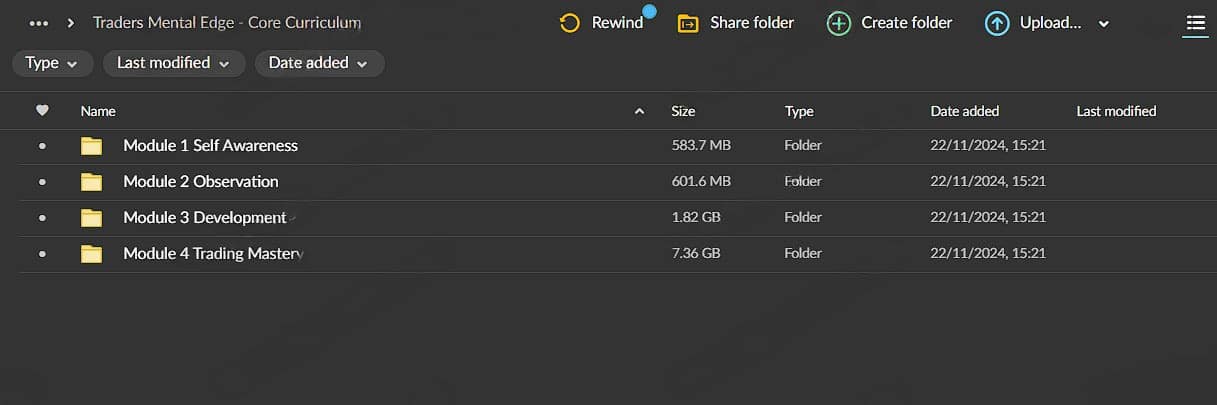This screenshot has height=405, width=1217.
Task: Open the Type filter dropdown
Action: [x=52, y=63]
